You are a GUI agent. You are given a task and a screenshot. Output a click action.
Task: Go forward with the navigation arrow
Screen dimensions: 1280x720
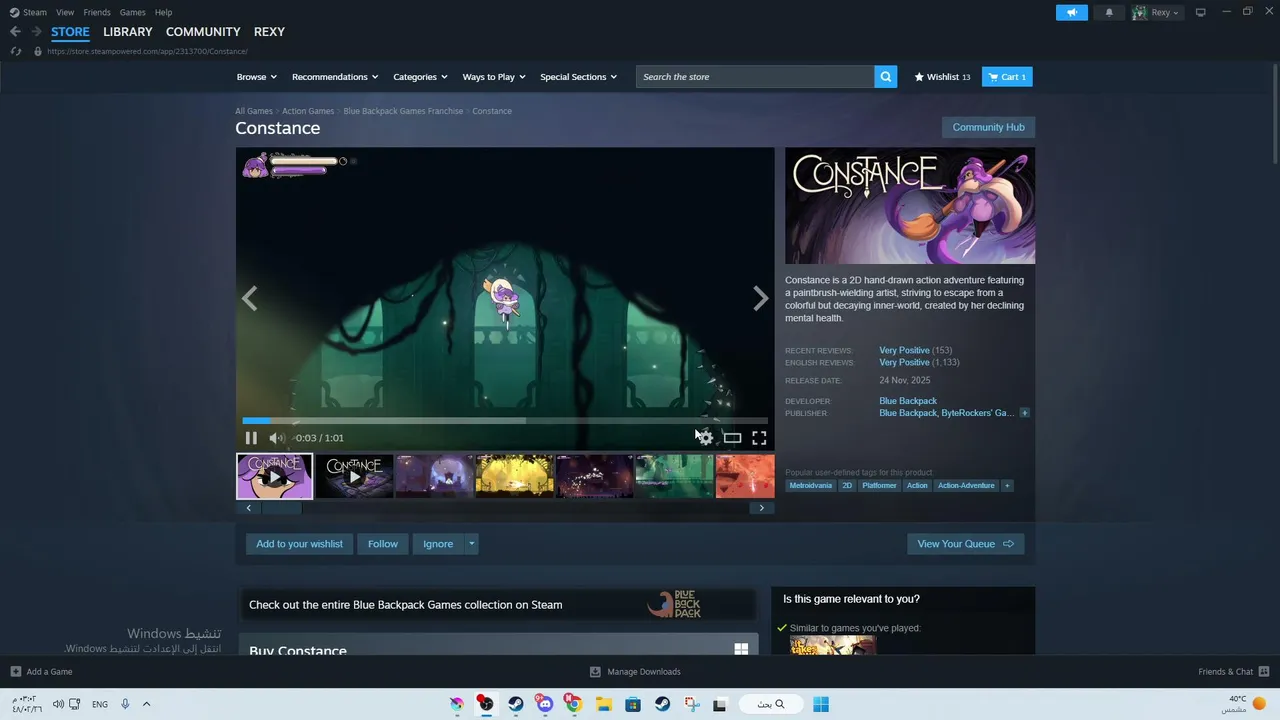tap(36, 32)
